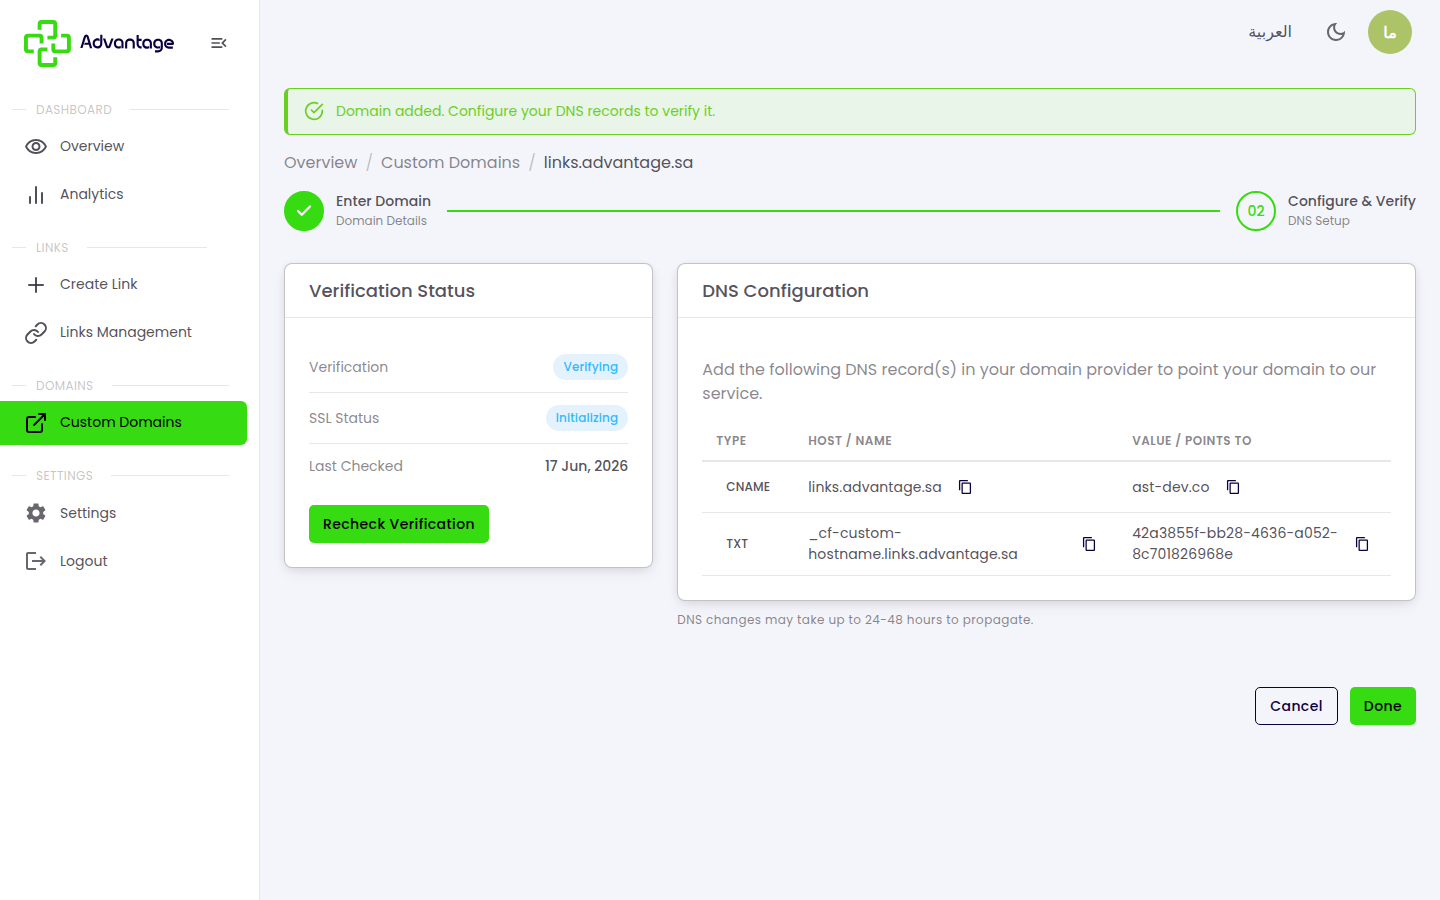The image size is (1440, 900).
Task: Click the Advantage logo
Action: 99,43
